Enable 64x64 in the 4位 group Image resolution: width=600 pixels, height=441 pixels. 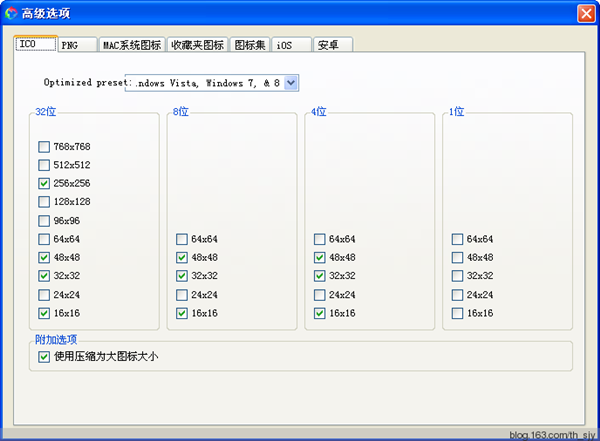coord(319,240)
